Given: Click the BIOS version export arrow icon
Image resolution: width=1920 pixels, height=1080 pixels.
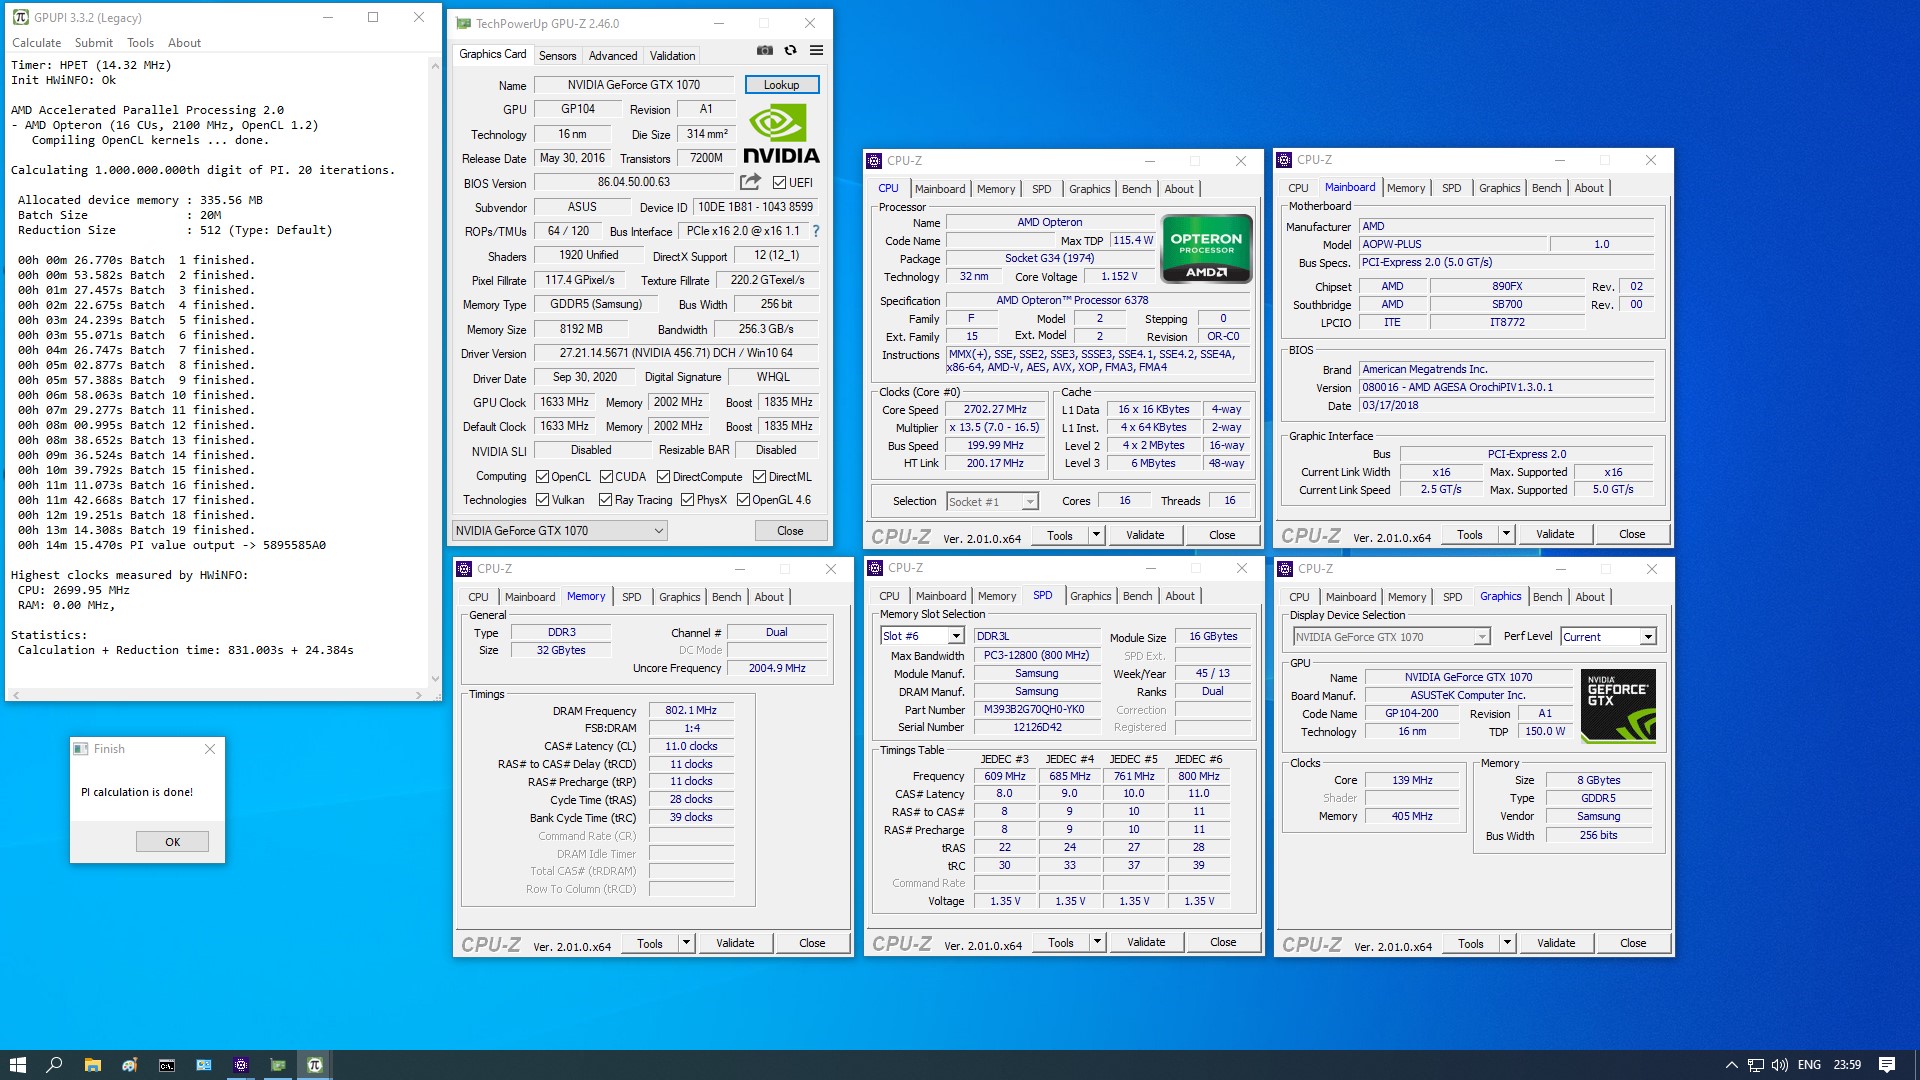Looking at the screenshot, I should tap(750, 182).
